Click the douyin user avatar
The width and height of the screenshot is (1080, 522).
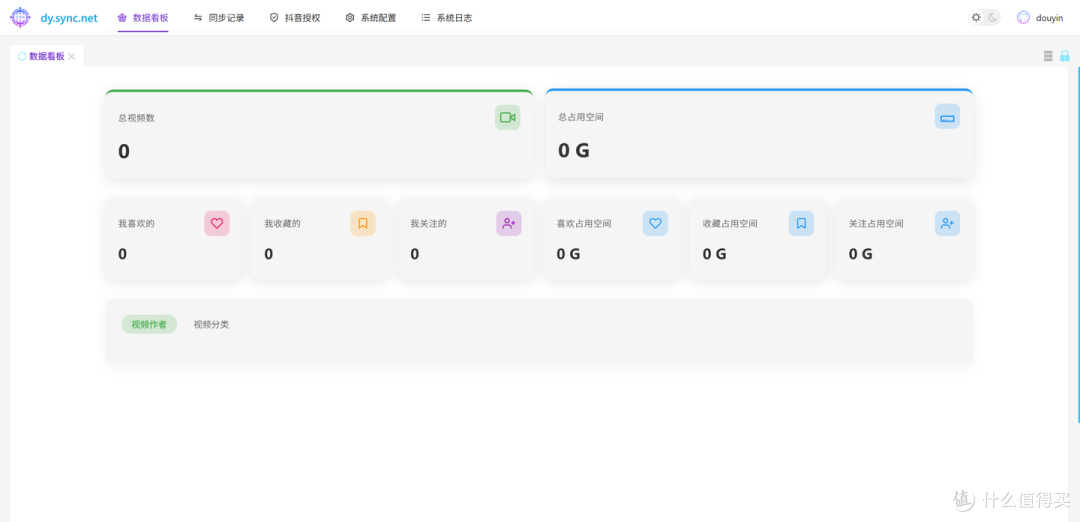coord(1024,18)
